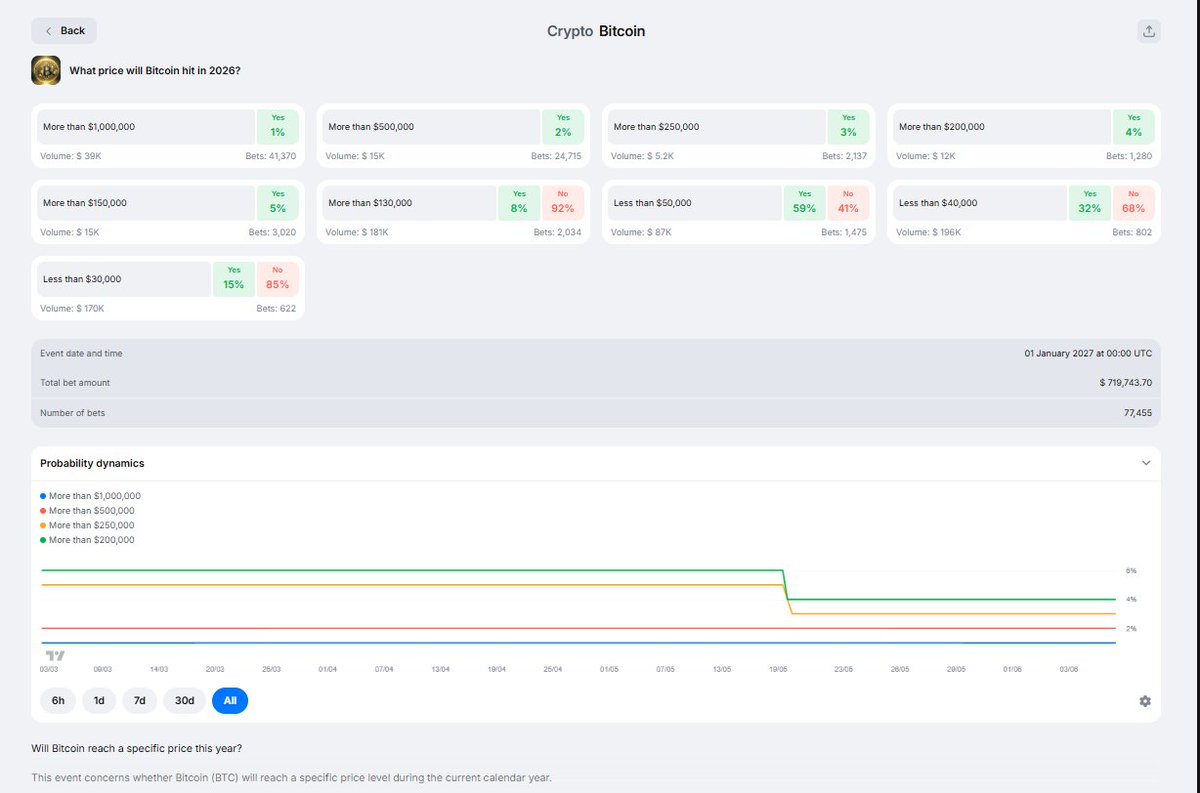Click the Probability dynamics heading
1200x793 pixels.
pyautogui.click(x=92, y=463)
